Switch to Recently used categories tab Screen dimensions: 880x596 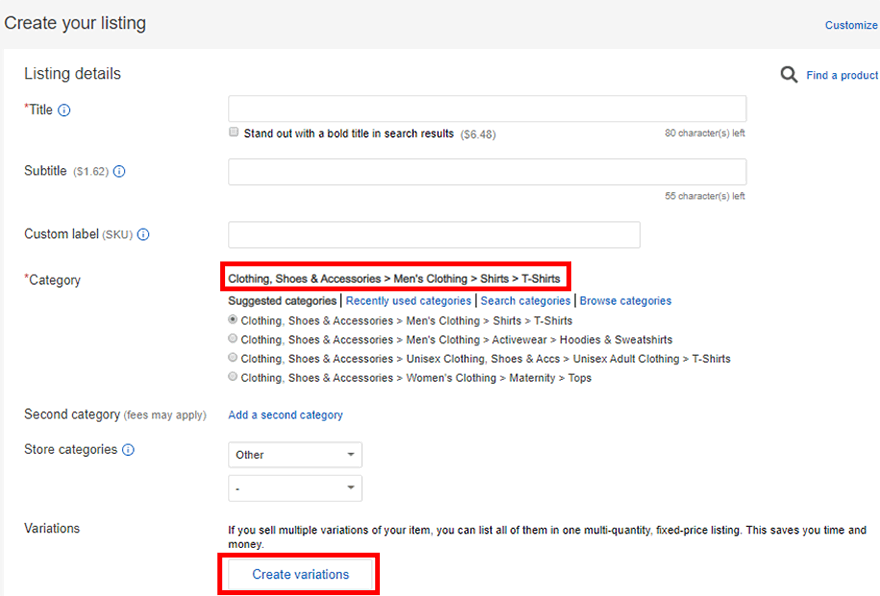[x=409, y=301]
